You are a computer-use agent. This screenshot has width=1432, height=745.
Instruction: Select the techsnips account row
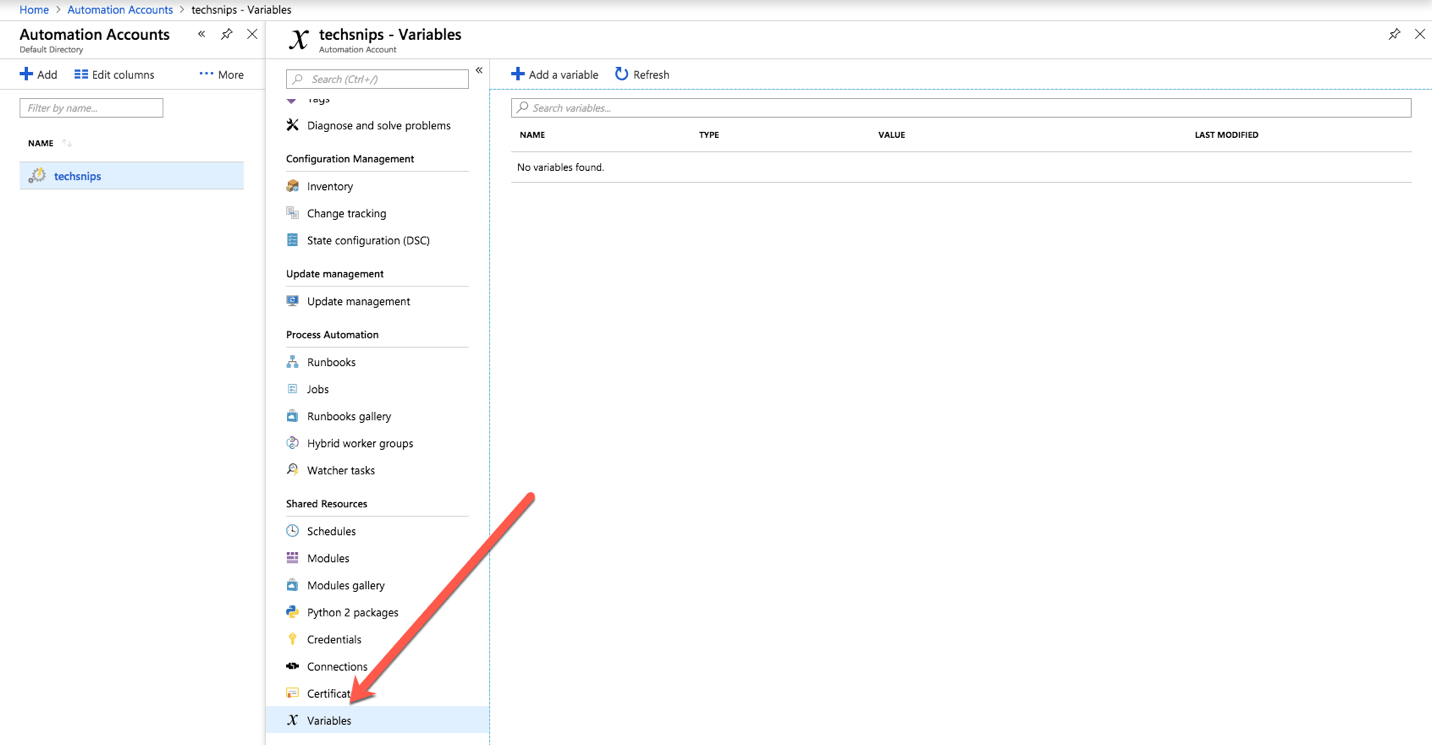click(131, 176)
